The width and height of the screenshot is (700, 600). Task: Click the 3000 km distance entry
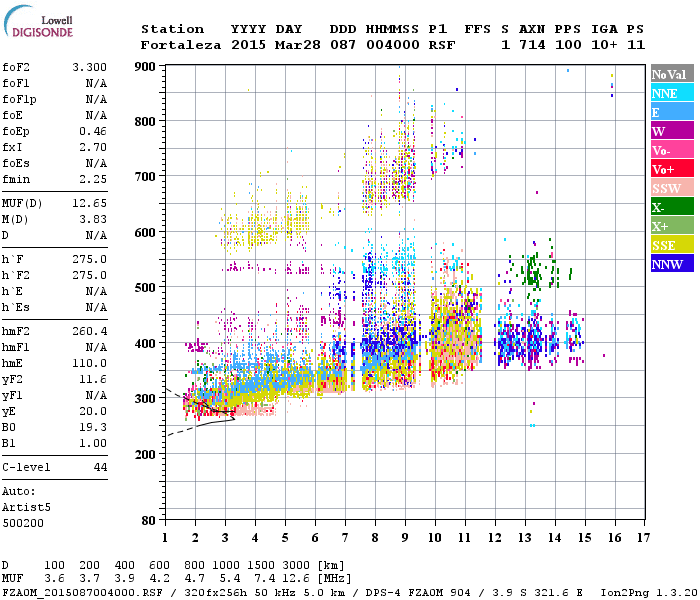tap(296, 565)
